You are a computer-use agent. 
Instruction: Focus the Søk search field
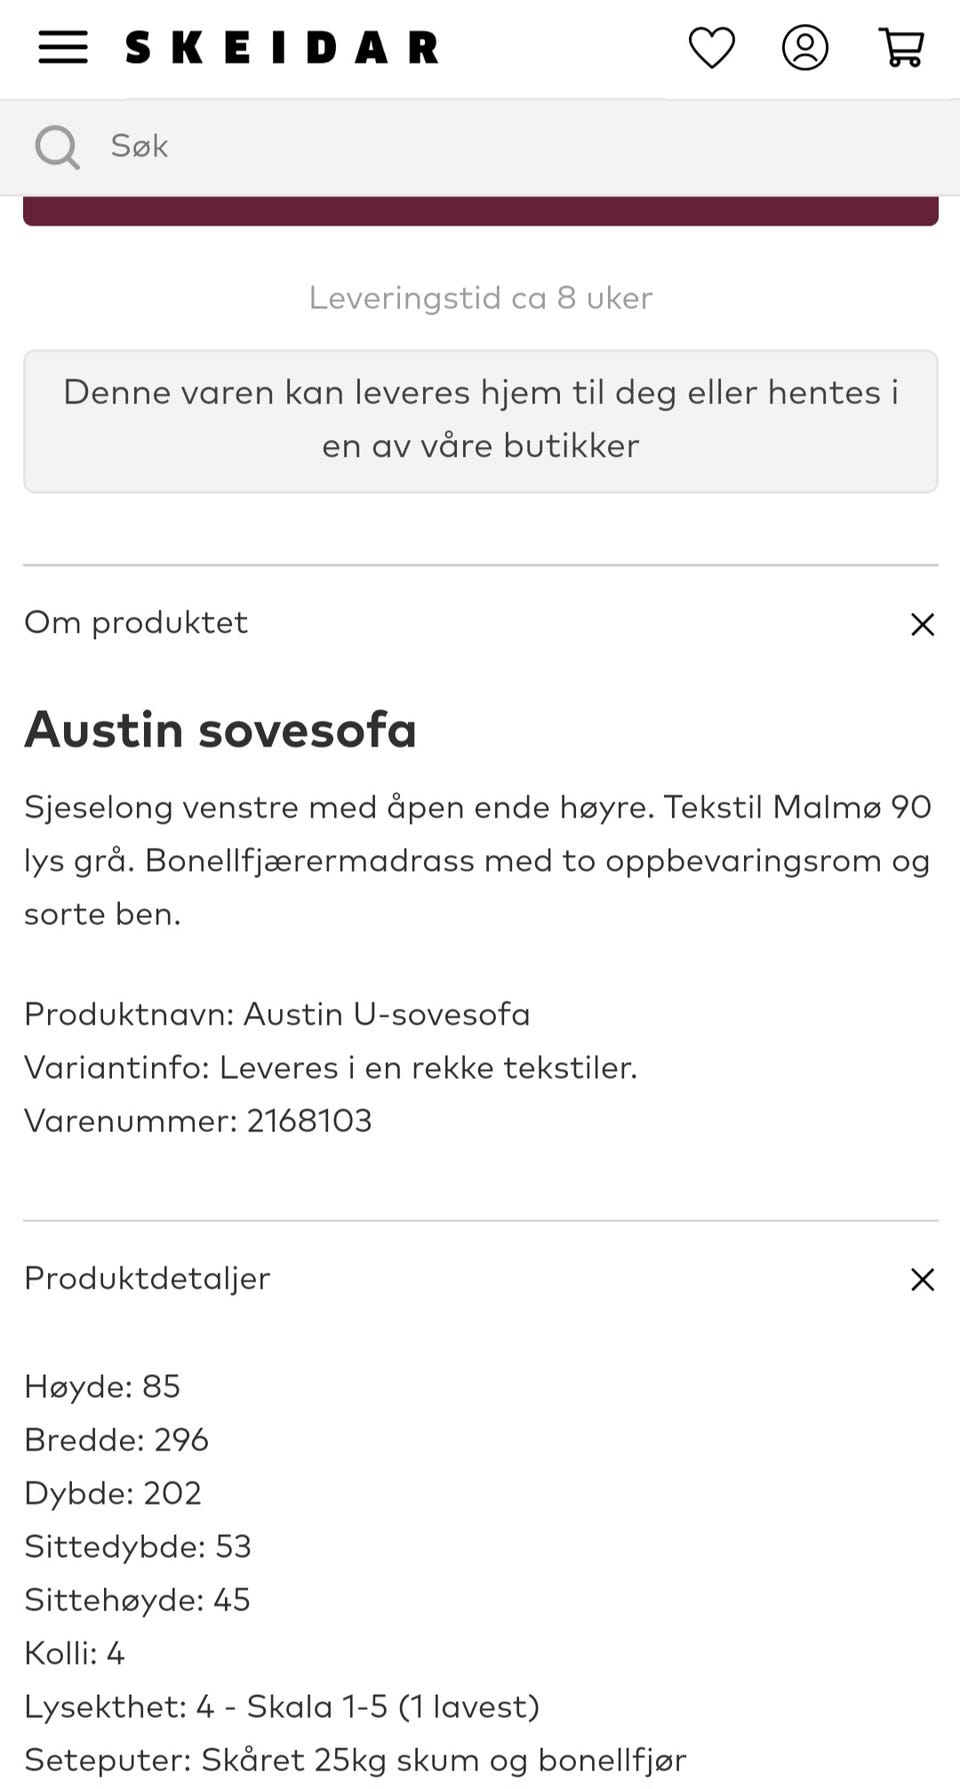coord(500,146)
